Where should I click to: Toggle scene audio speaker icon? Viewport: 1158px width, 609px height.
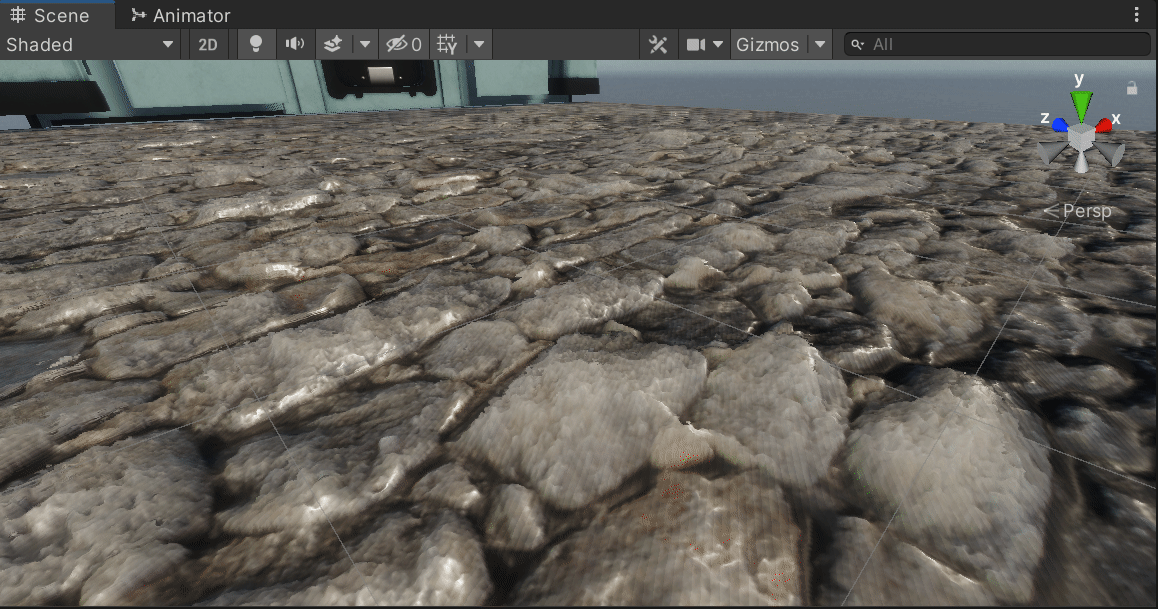point(295,44)
